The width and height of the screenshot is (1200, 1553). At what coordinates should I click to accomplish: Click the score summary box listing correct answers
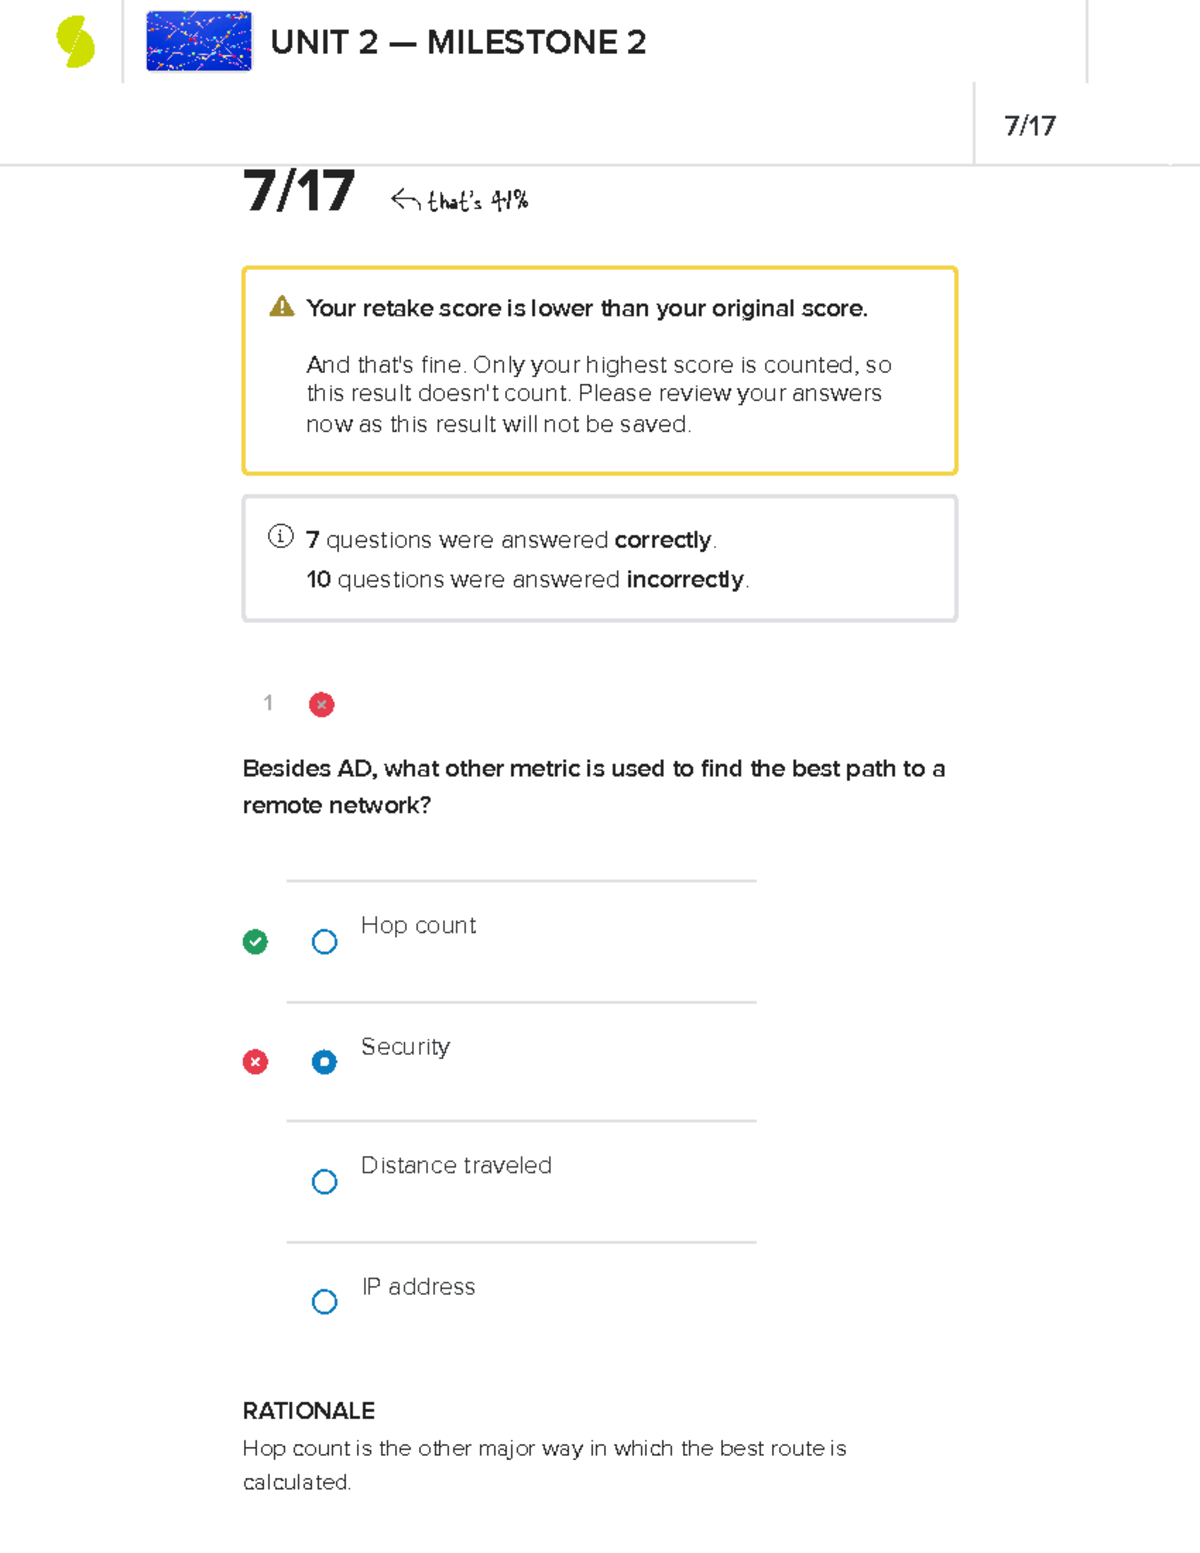point(598,557)
